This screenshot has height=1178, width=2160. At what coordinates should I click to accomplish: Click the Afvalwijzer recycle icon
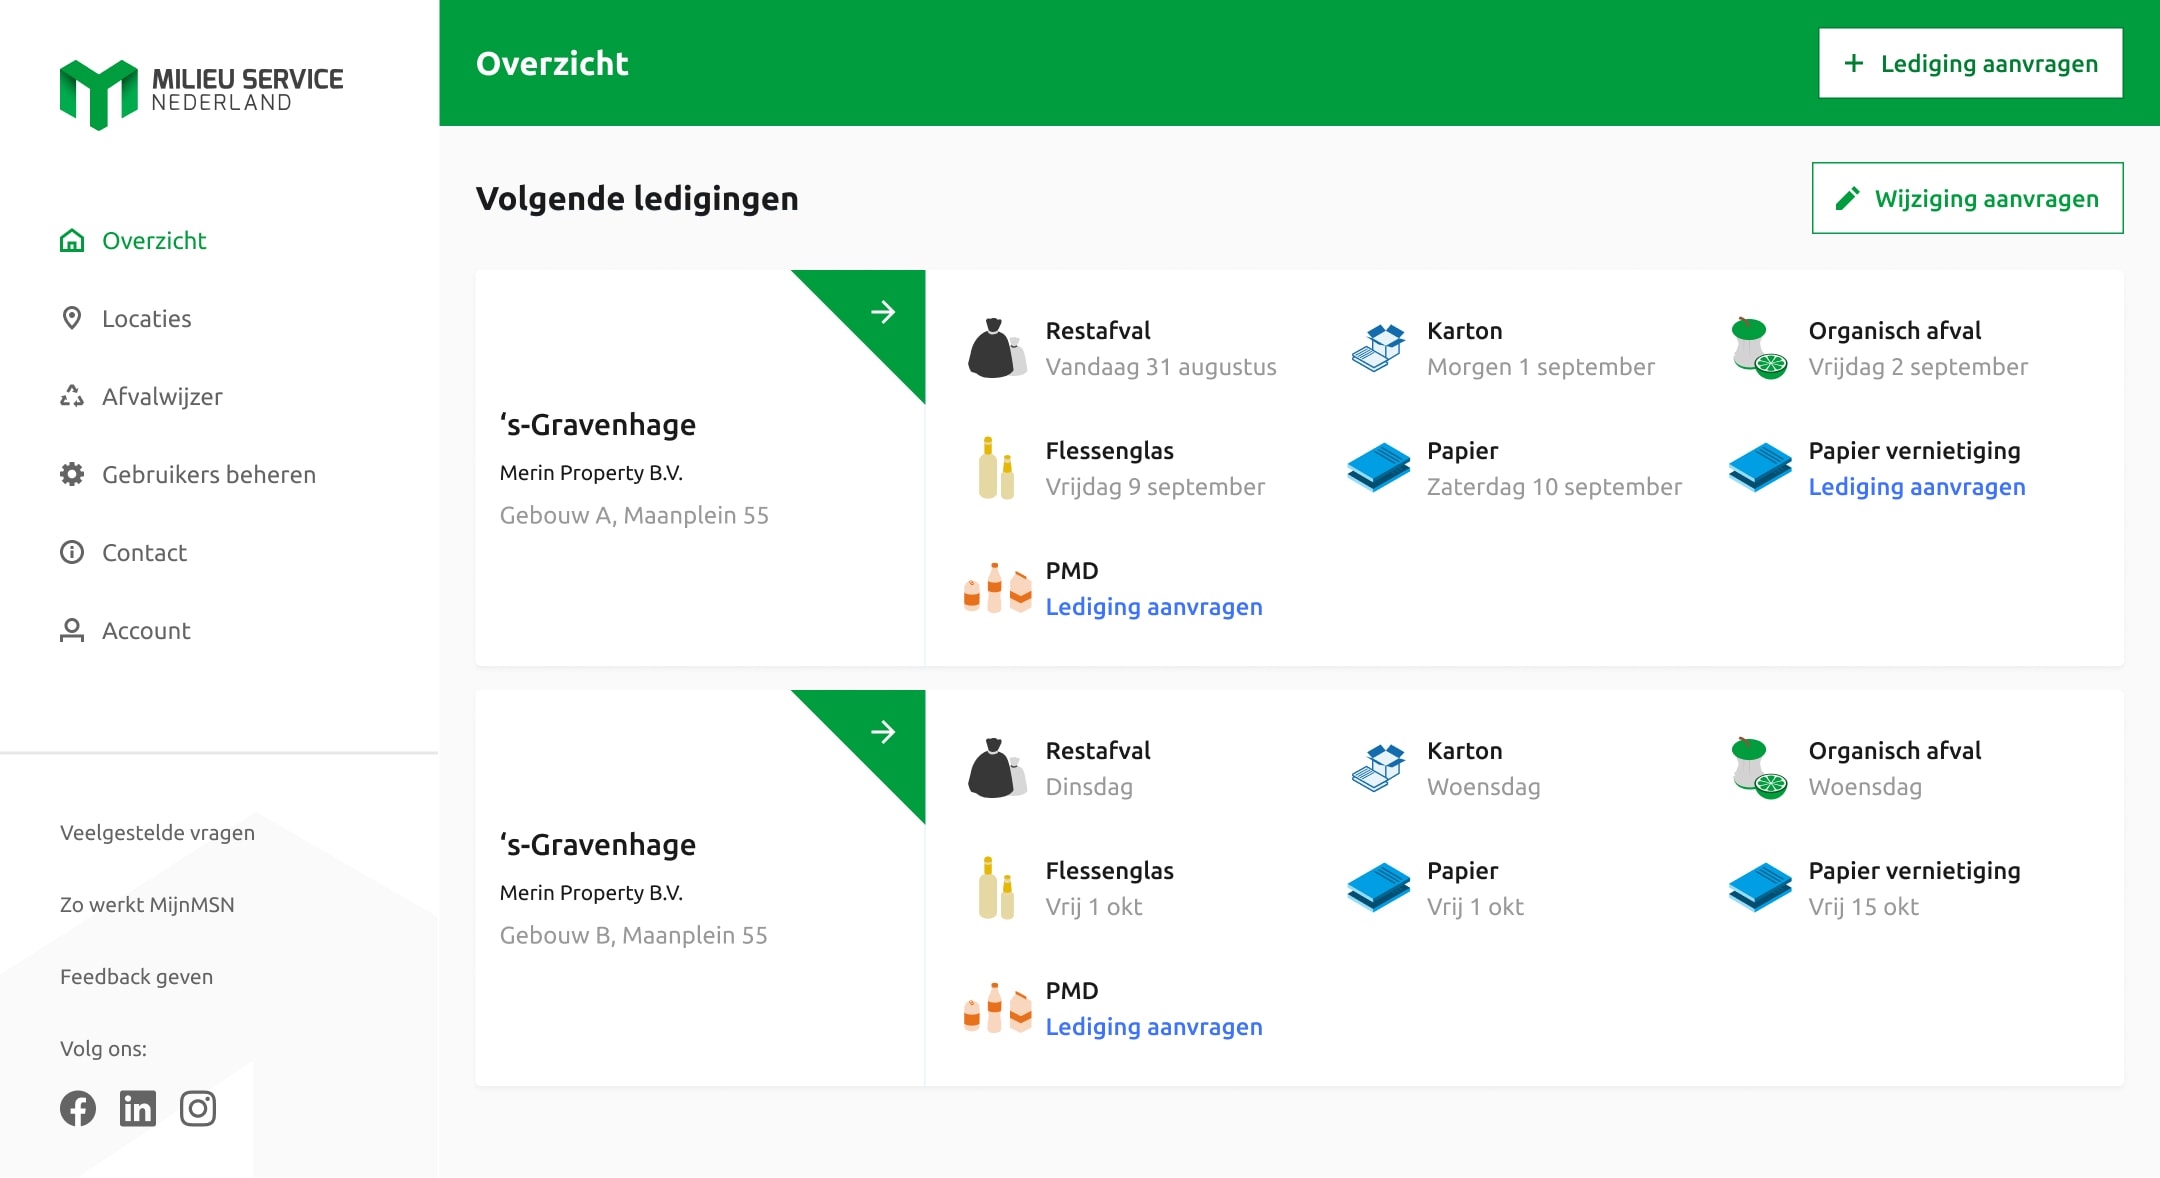[x=71, y=396]
